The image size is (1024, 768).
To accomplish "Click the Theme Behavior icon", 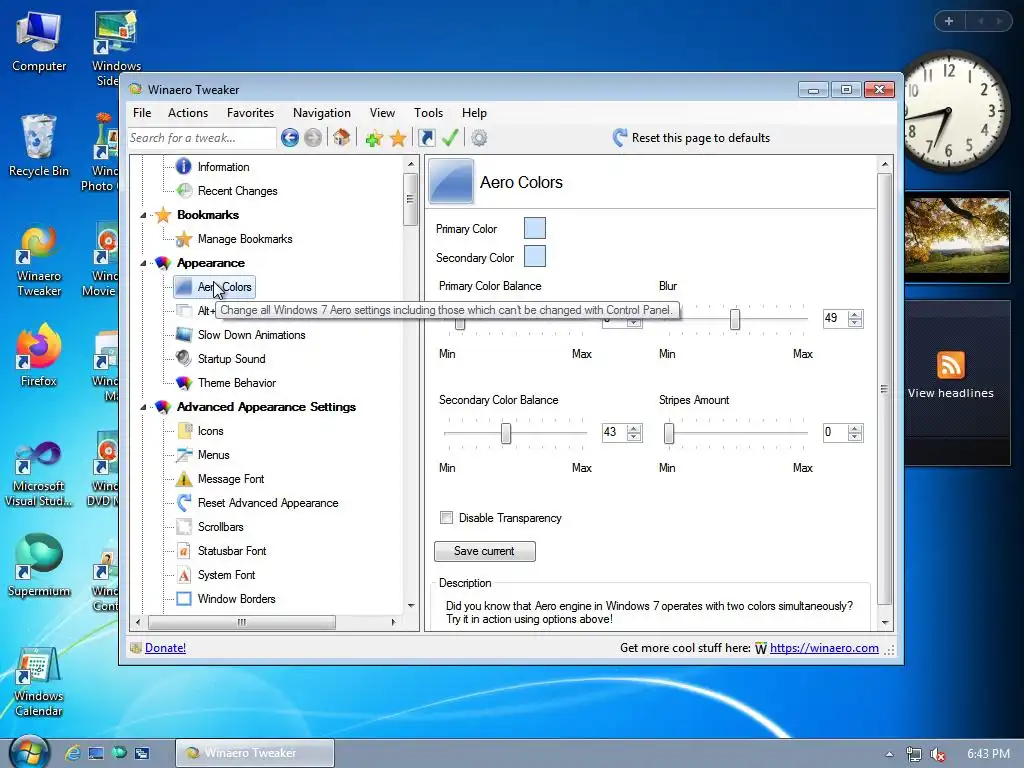I will (184, 383).
